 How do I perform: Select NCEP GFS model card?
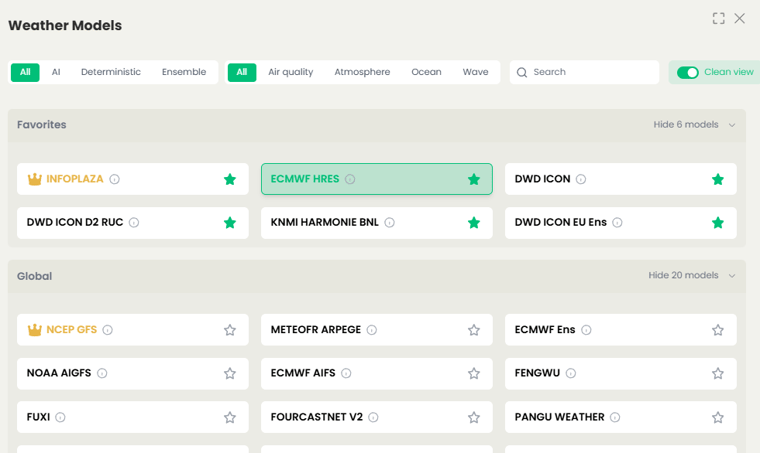pos(133,330)
